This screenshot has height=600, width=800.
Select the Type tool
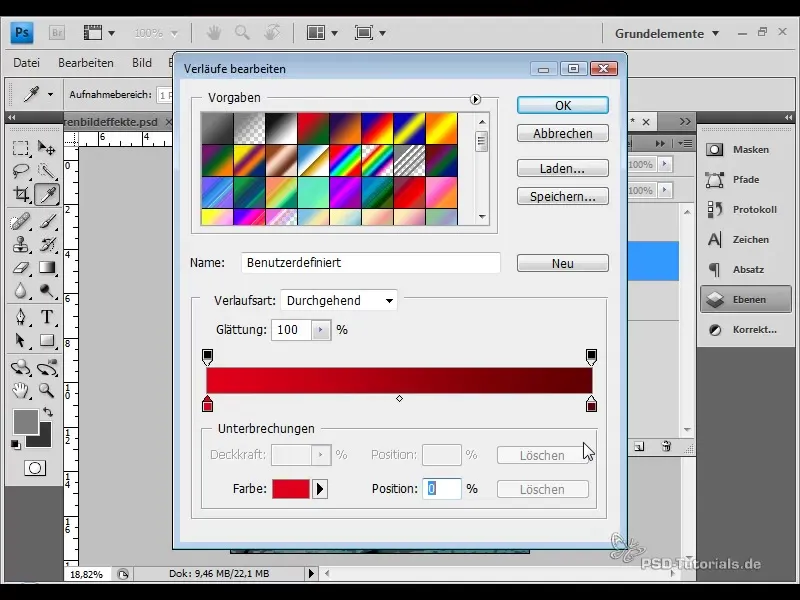pyautogui.click(x=46, y=317)
